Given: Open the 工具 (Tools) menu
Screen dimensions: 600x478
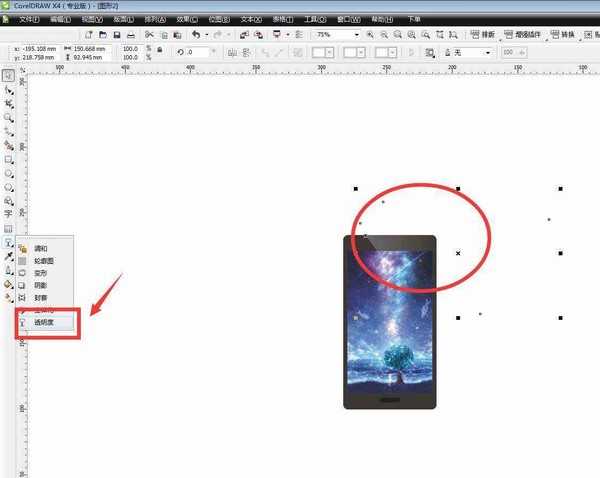Looking at the screenshot, I should pyautogui.click(x=315, y=19).
